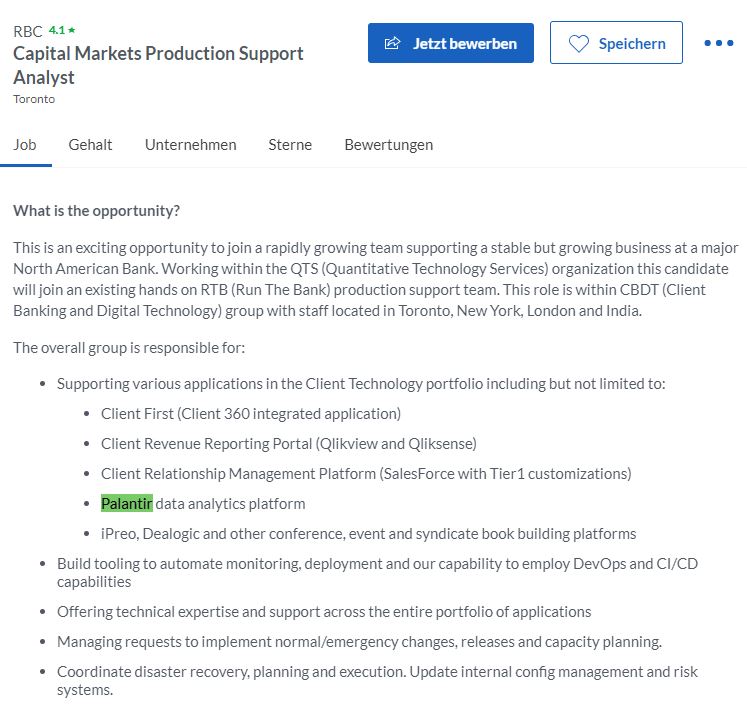Click the Speichern button text
Image resolution: width=747 pixels, height=705 pixels.
(632, 43)
